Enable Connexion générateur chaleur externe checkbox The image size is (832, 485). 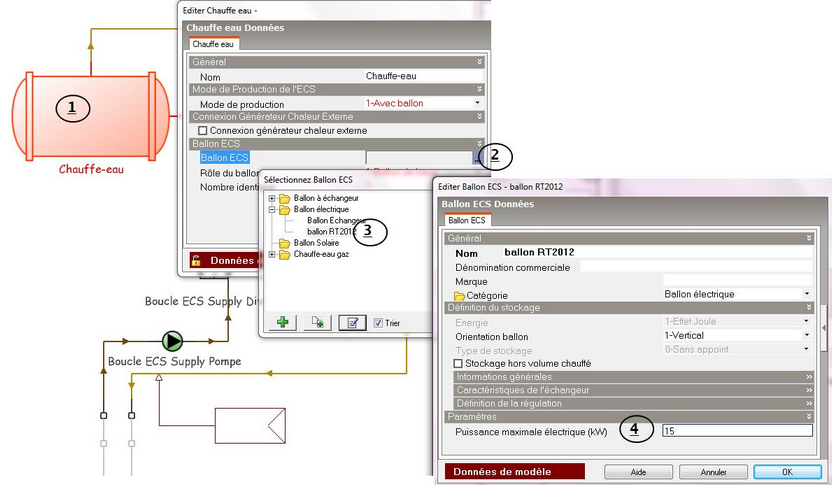pos(203,131)
